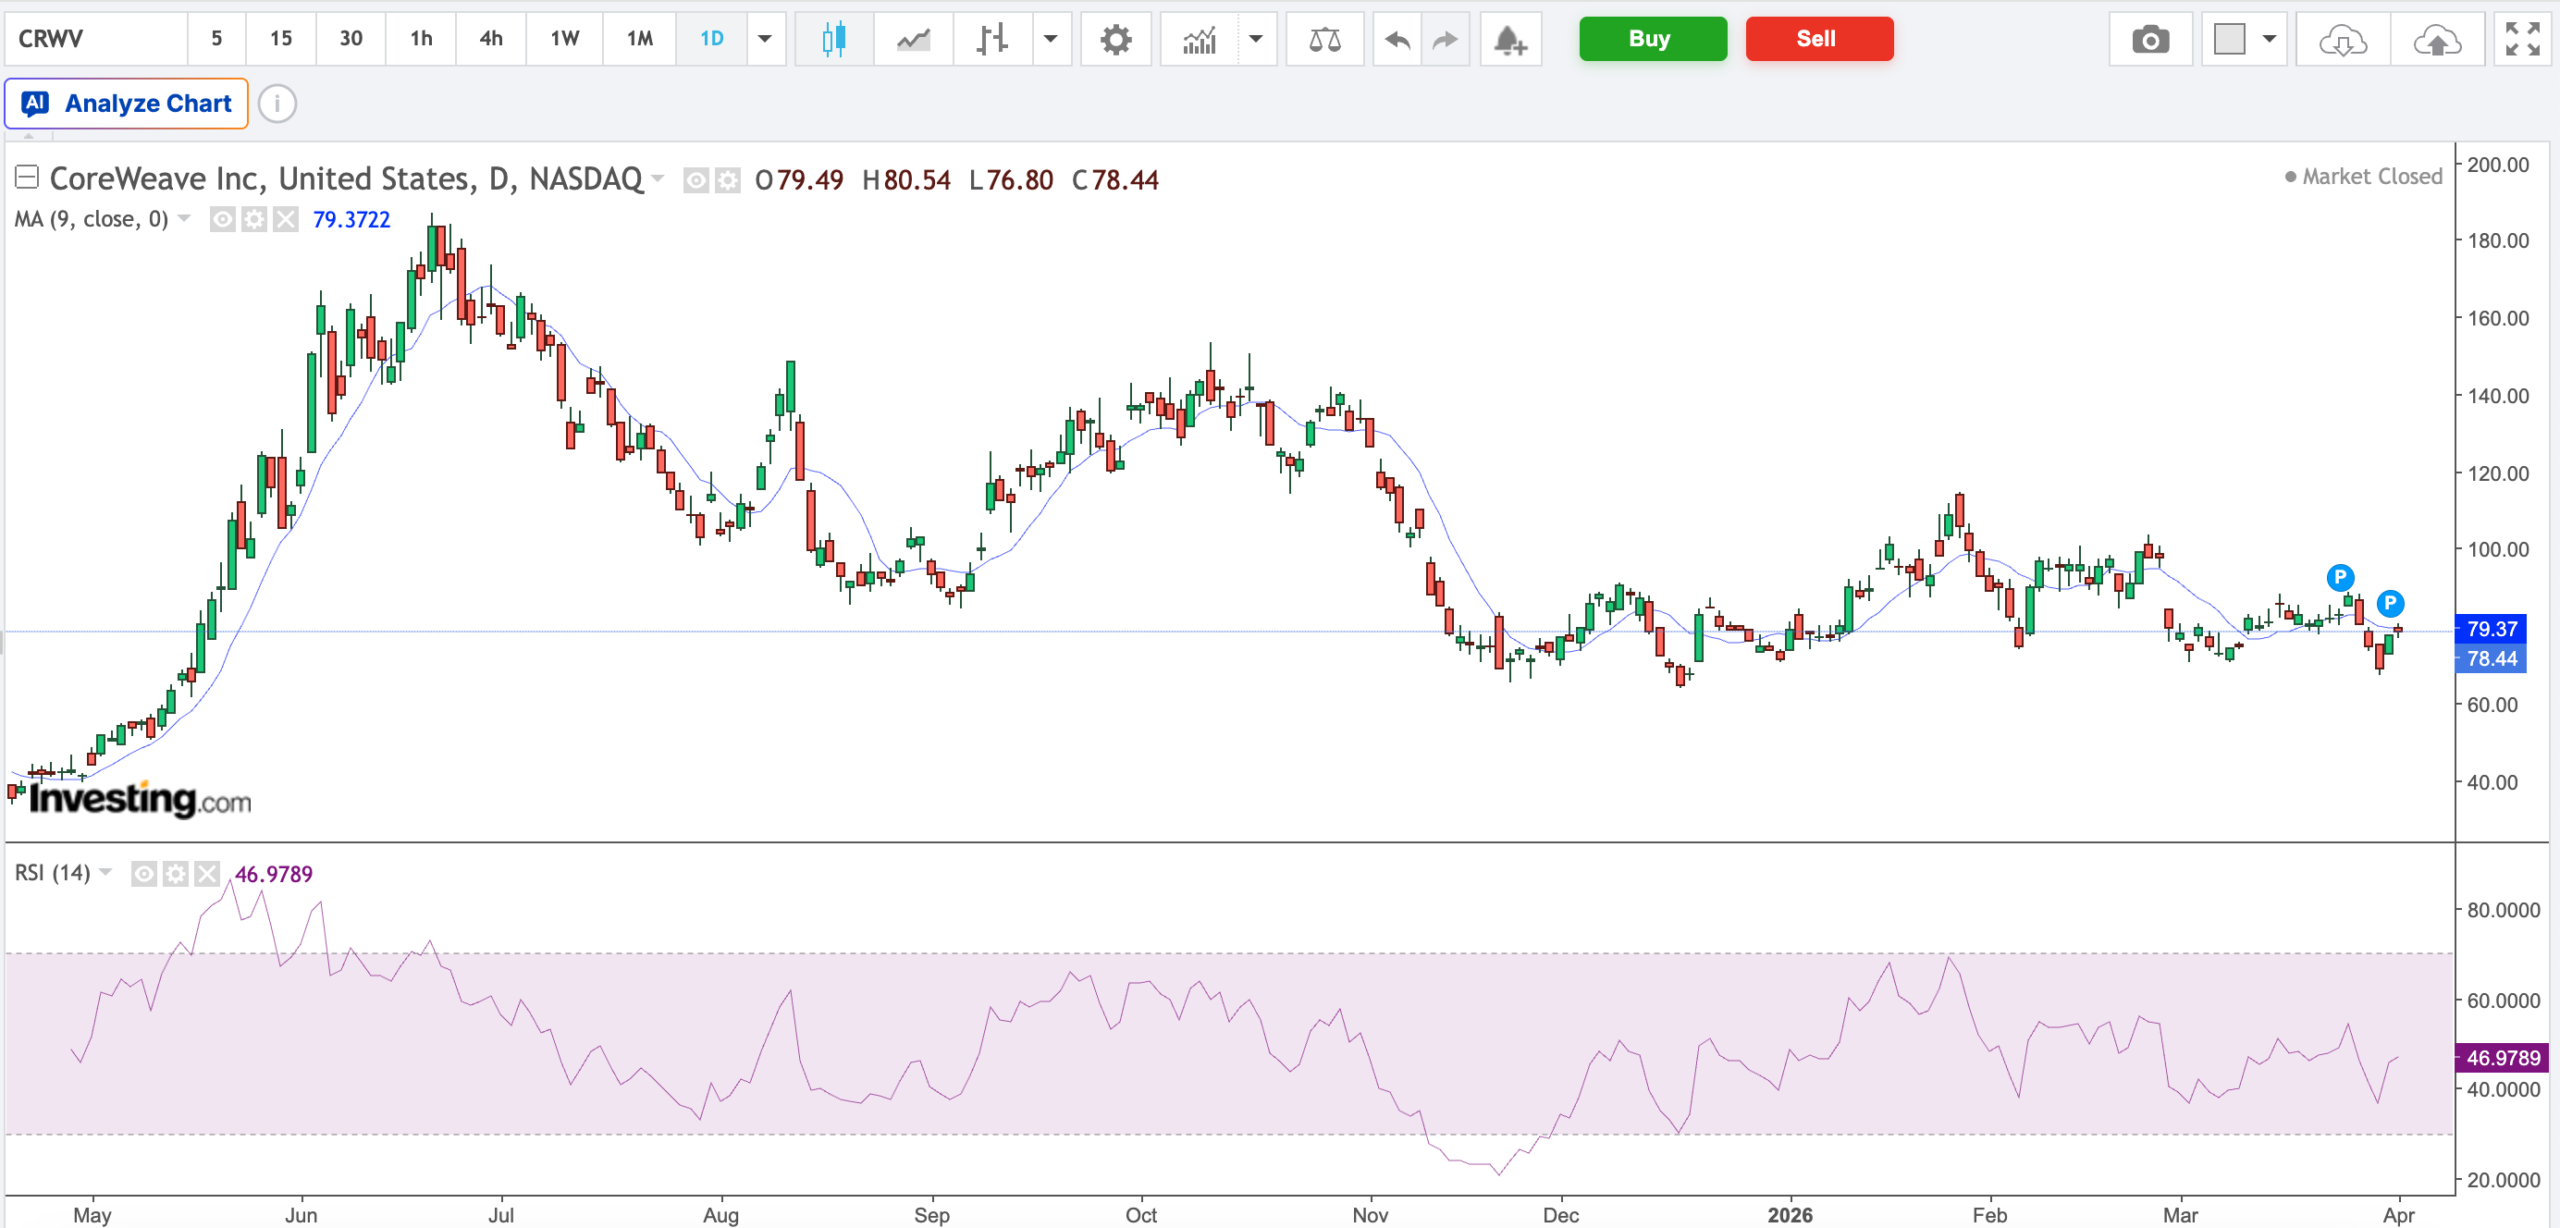Click the RSI value 46.9789 in legend
This screenshot has height=1228, width=2560.
click(x=274, y=874)
